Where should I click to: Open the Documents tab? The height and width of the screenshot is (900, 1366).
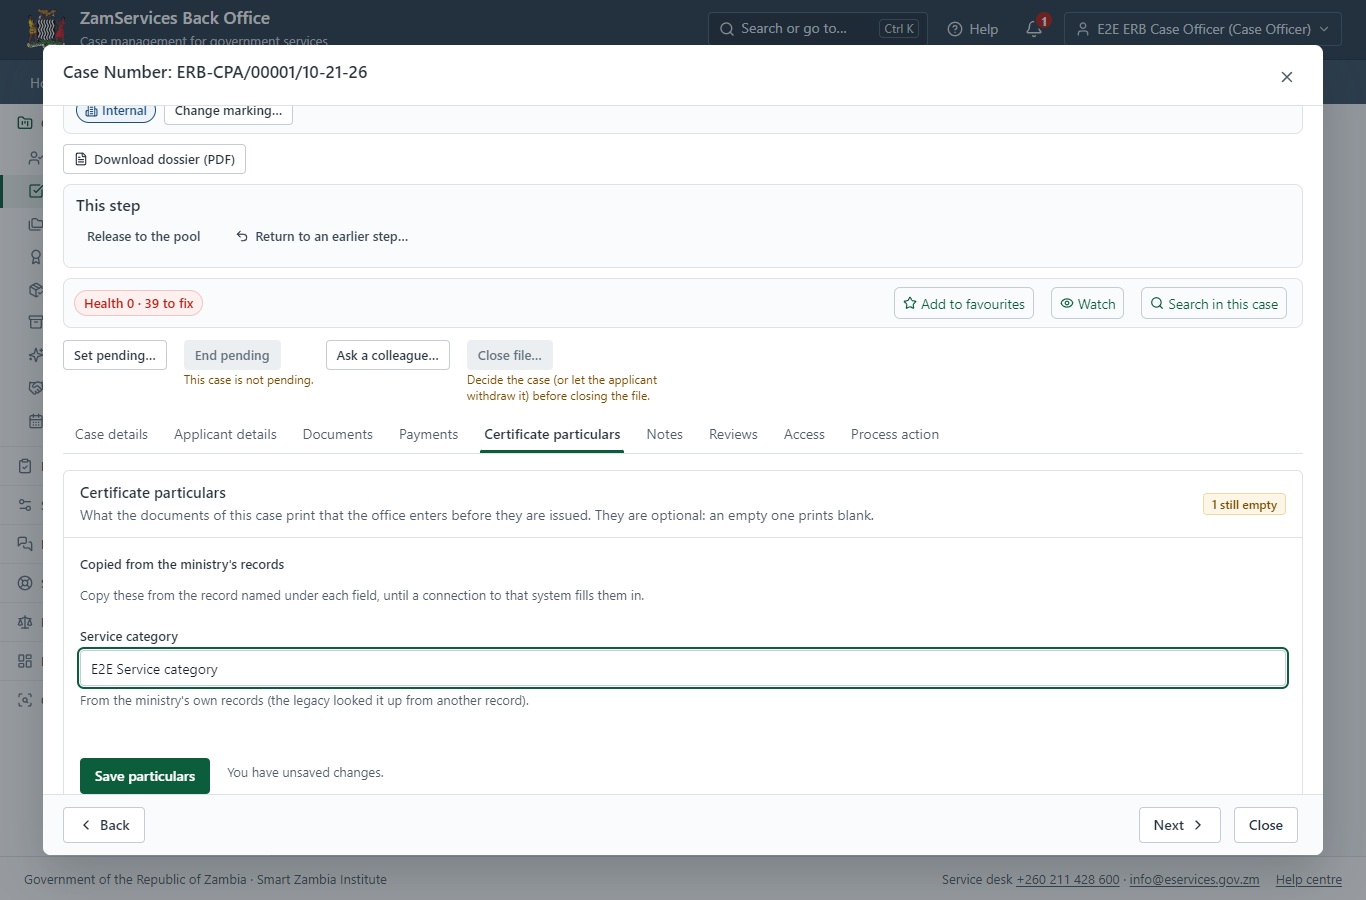pyautogui.click(x=338, y=434)
